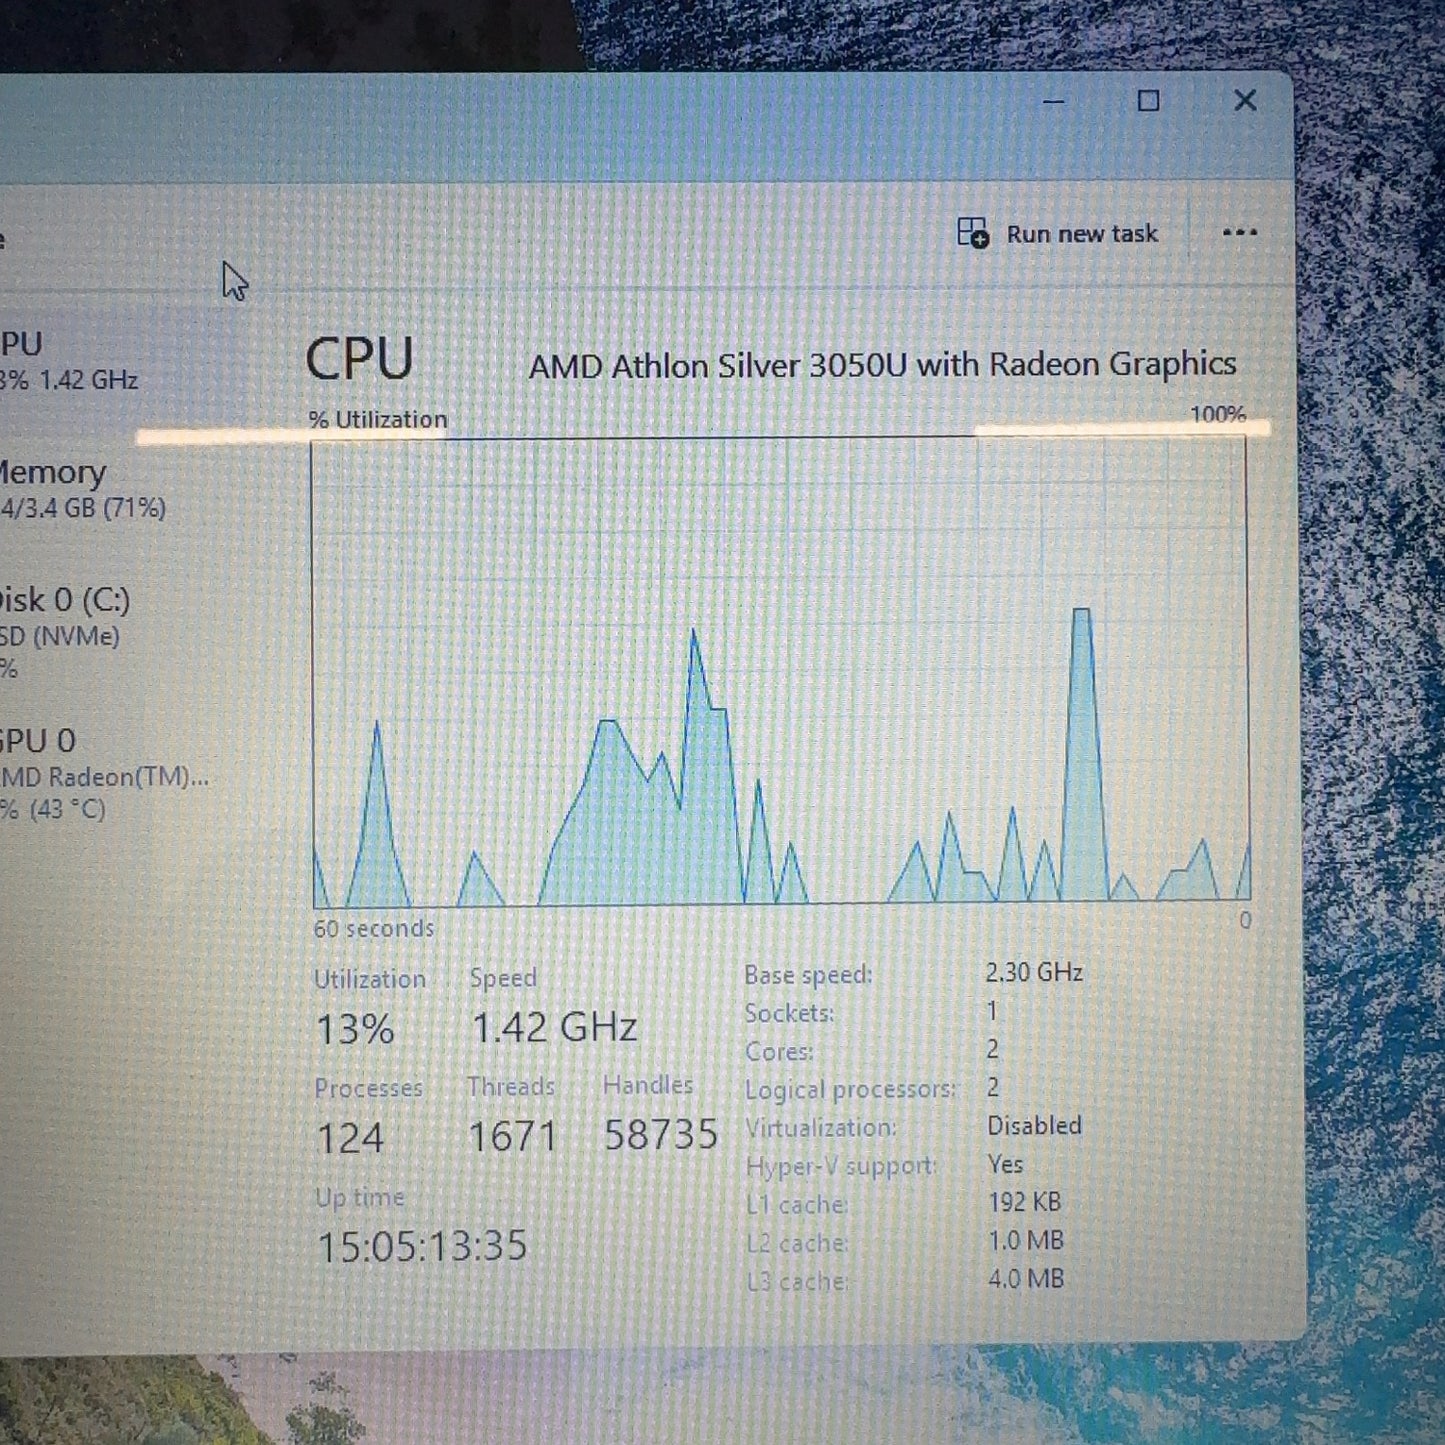Open the three-dot more options menu
Viewport: 1445px width, 1445px height.
[1239, 233]
